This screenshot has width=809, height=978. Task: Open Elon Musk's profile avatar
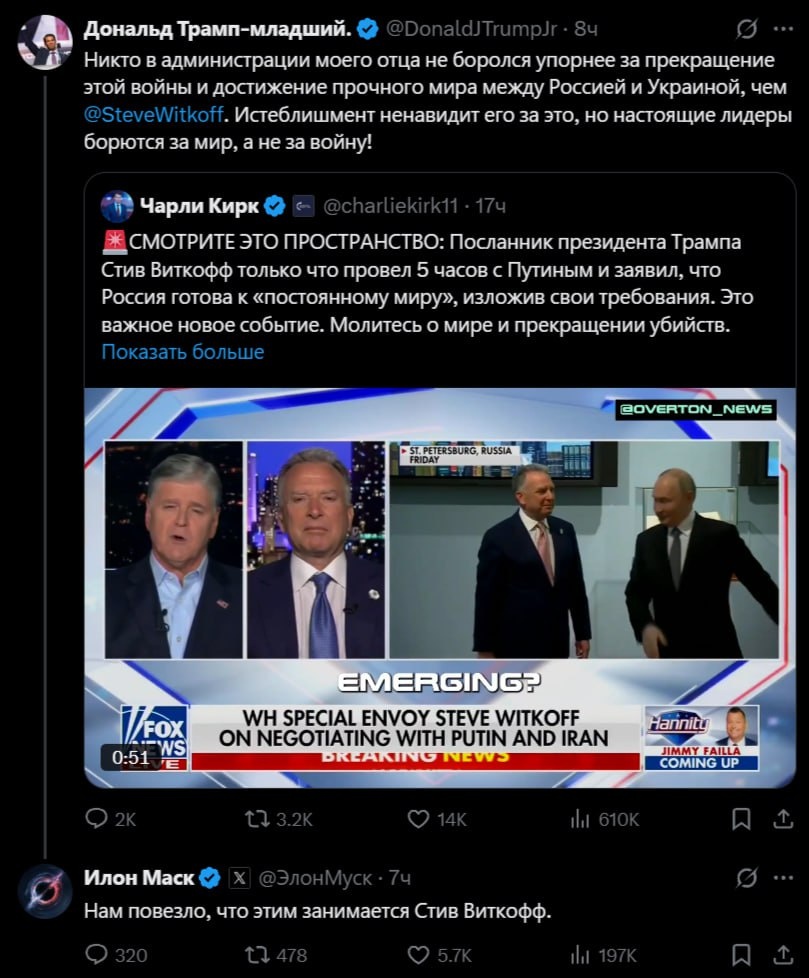point(45,892)
